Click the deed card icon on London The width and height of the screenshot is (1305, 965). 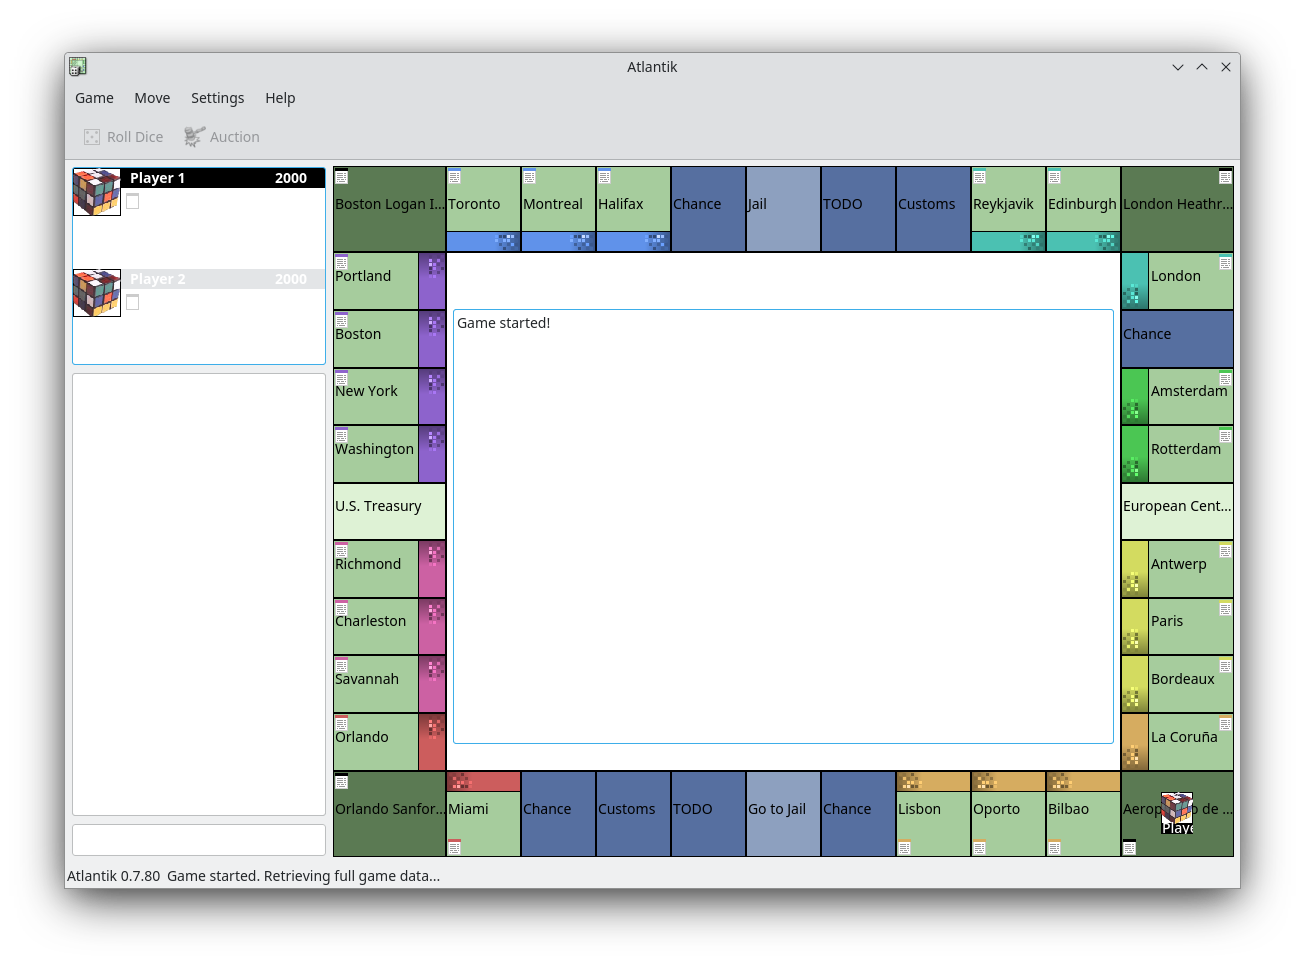[1225, 263]
